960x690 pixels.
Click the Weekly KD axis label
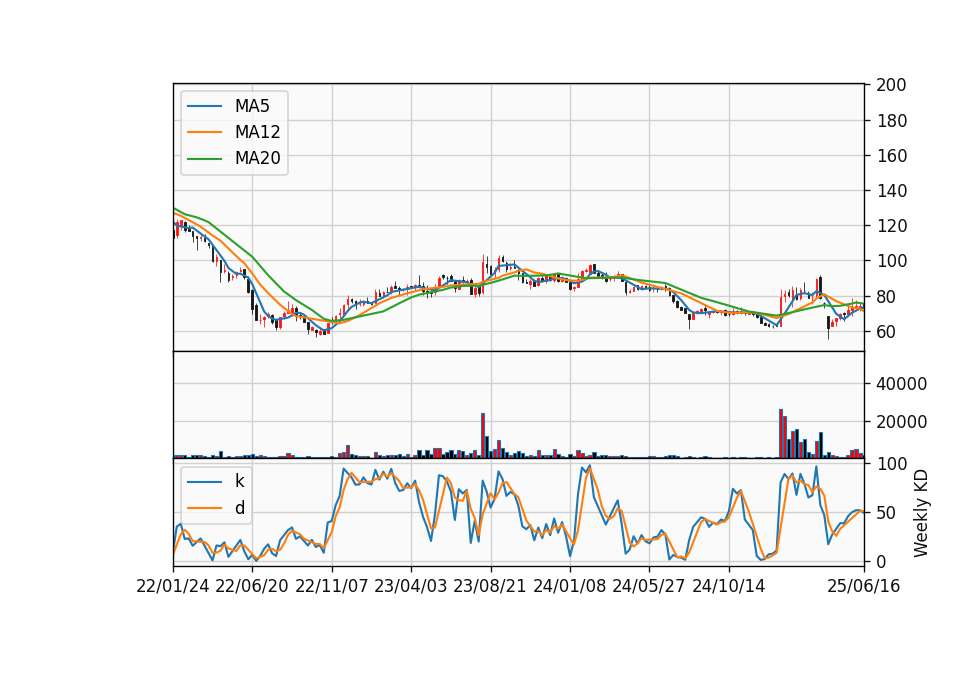click(921, 513)
